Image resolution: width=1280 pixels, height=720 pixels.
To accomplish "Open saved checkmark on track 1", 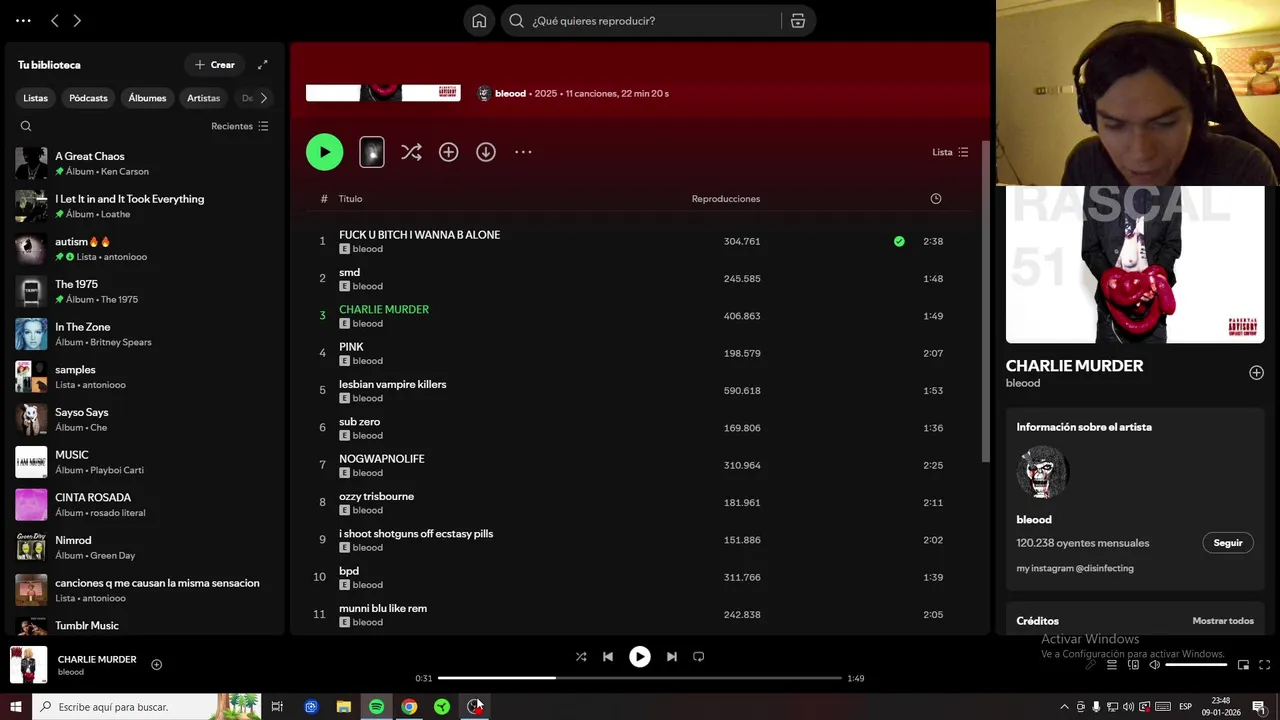I will coord(899,241).
